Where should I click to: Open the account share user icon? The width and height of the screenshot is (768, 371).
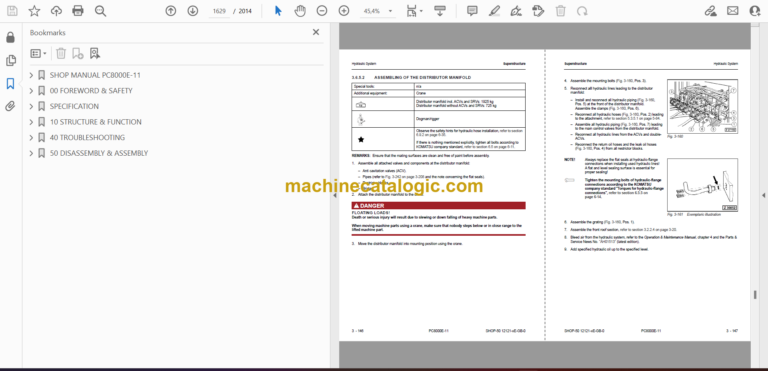pos(755,11)
